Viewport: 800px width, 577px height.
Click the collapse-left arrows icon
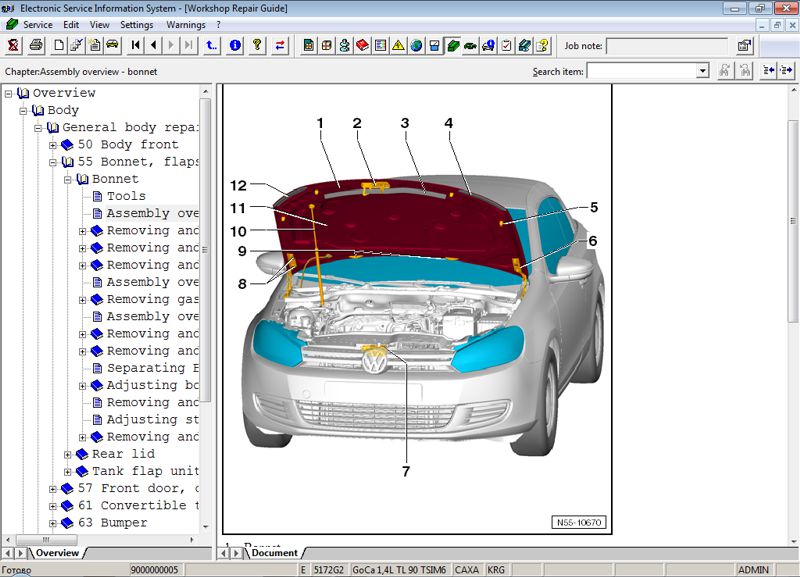(x=768, y=70)
